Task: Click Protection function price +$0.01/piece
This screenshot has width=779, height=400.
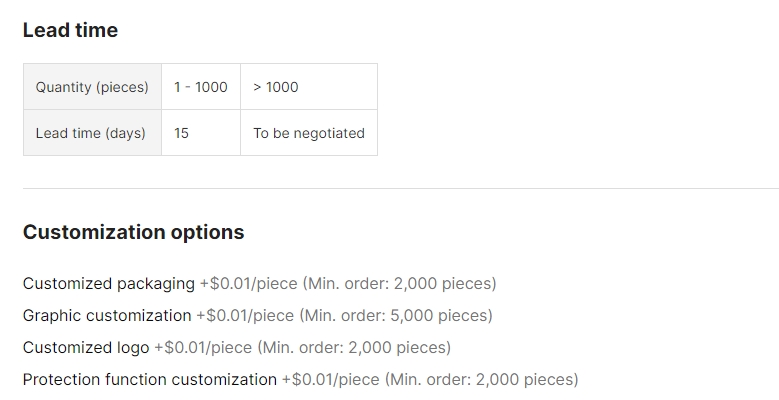Action: tap(331, 380)
